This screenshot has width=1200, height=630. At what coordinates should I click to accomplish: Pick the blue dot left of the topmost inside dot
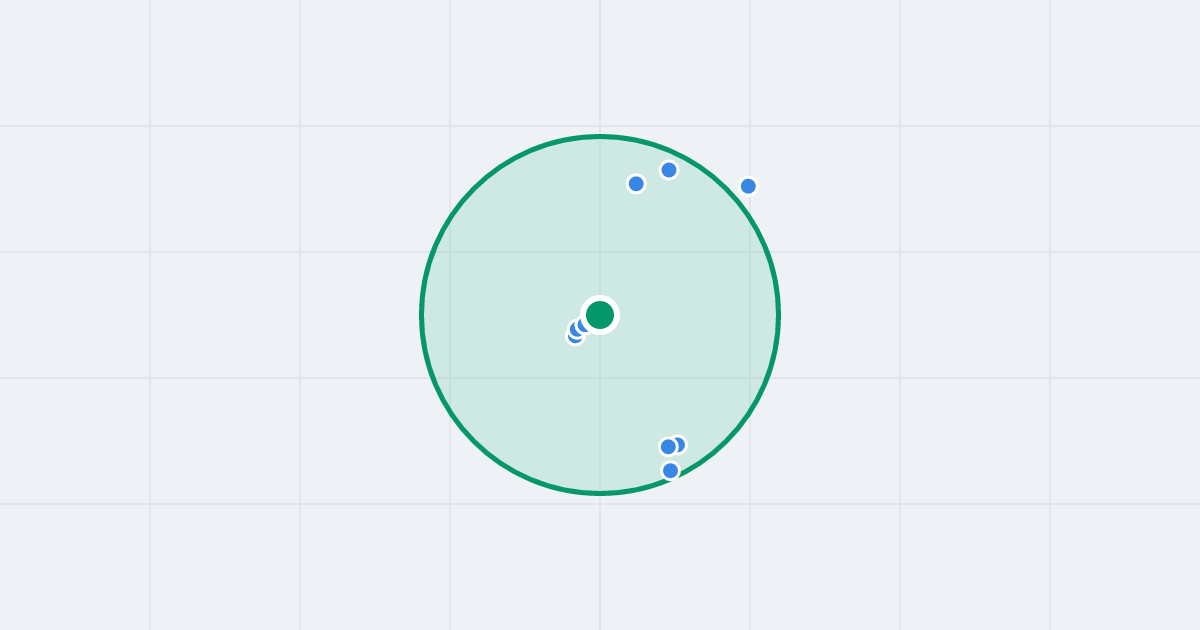(x=636, y=184)
